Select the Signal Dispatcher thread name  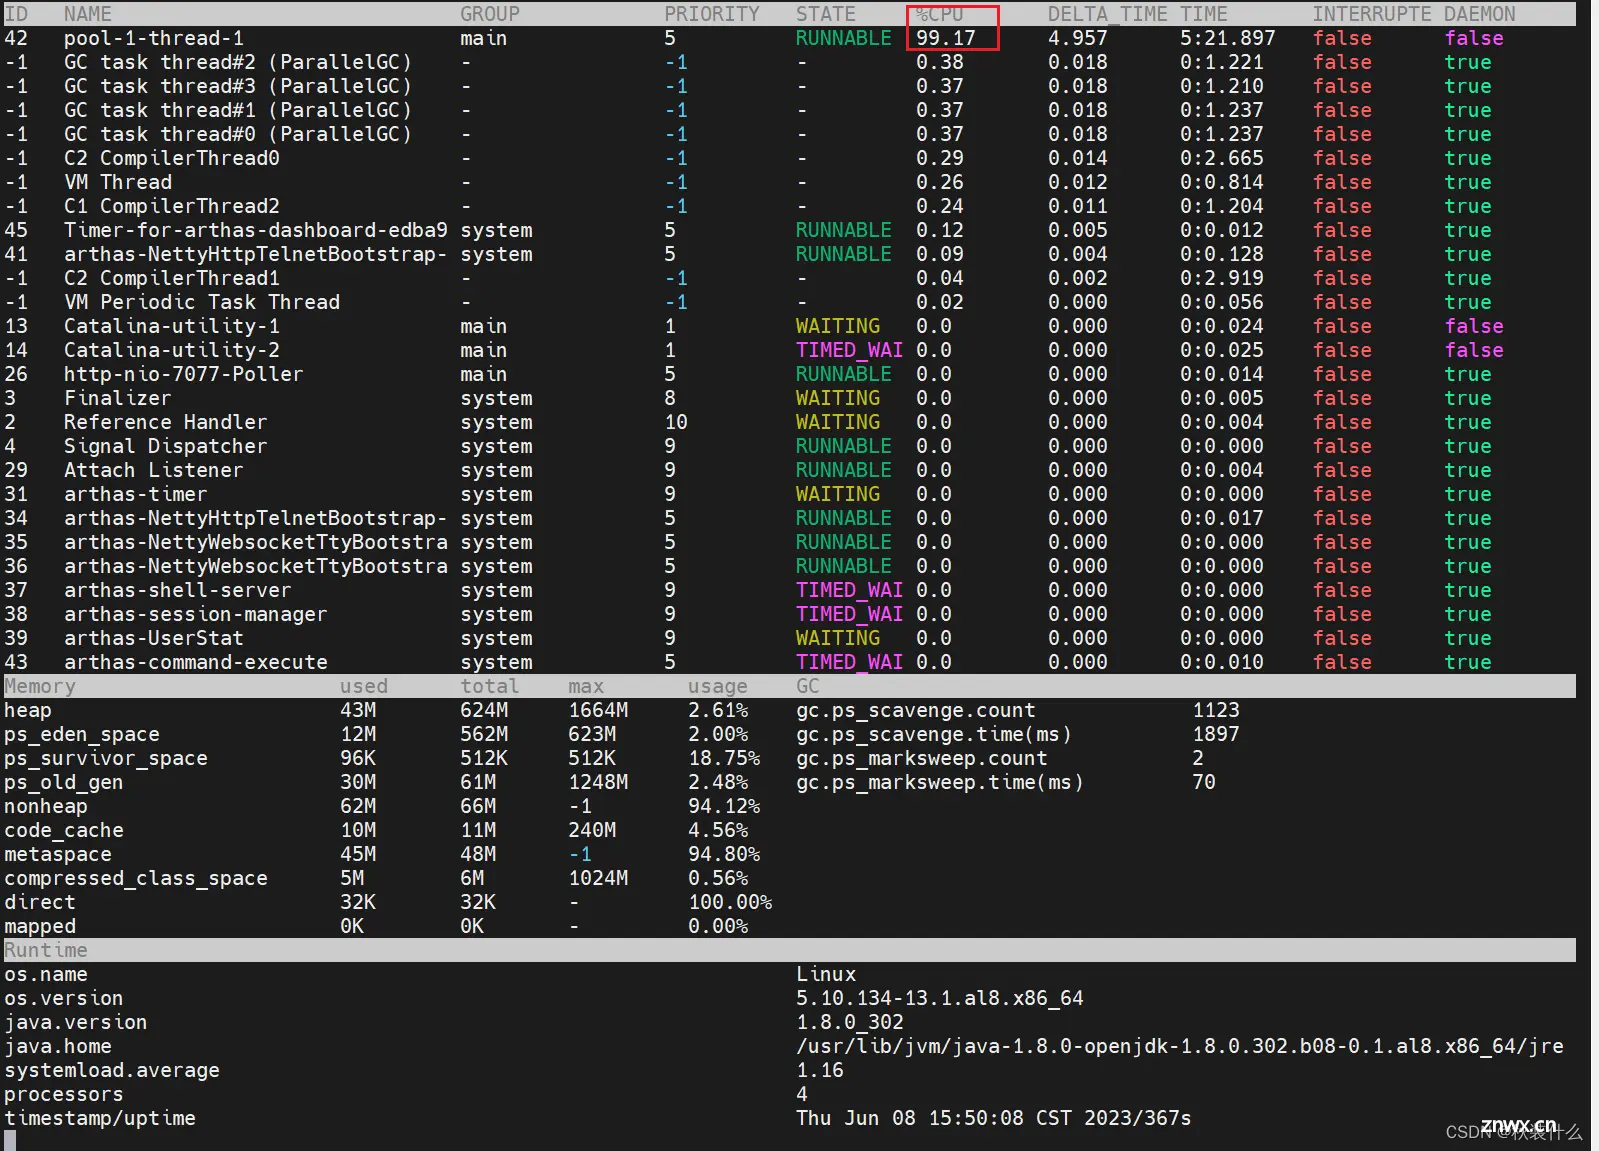click(166, 446)
